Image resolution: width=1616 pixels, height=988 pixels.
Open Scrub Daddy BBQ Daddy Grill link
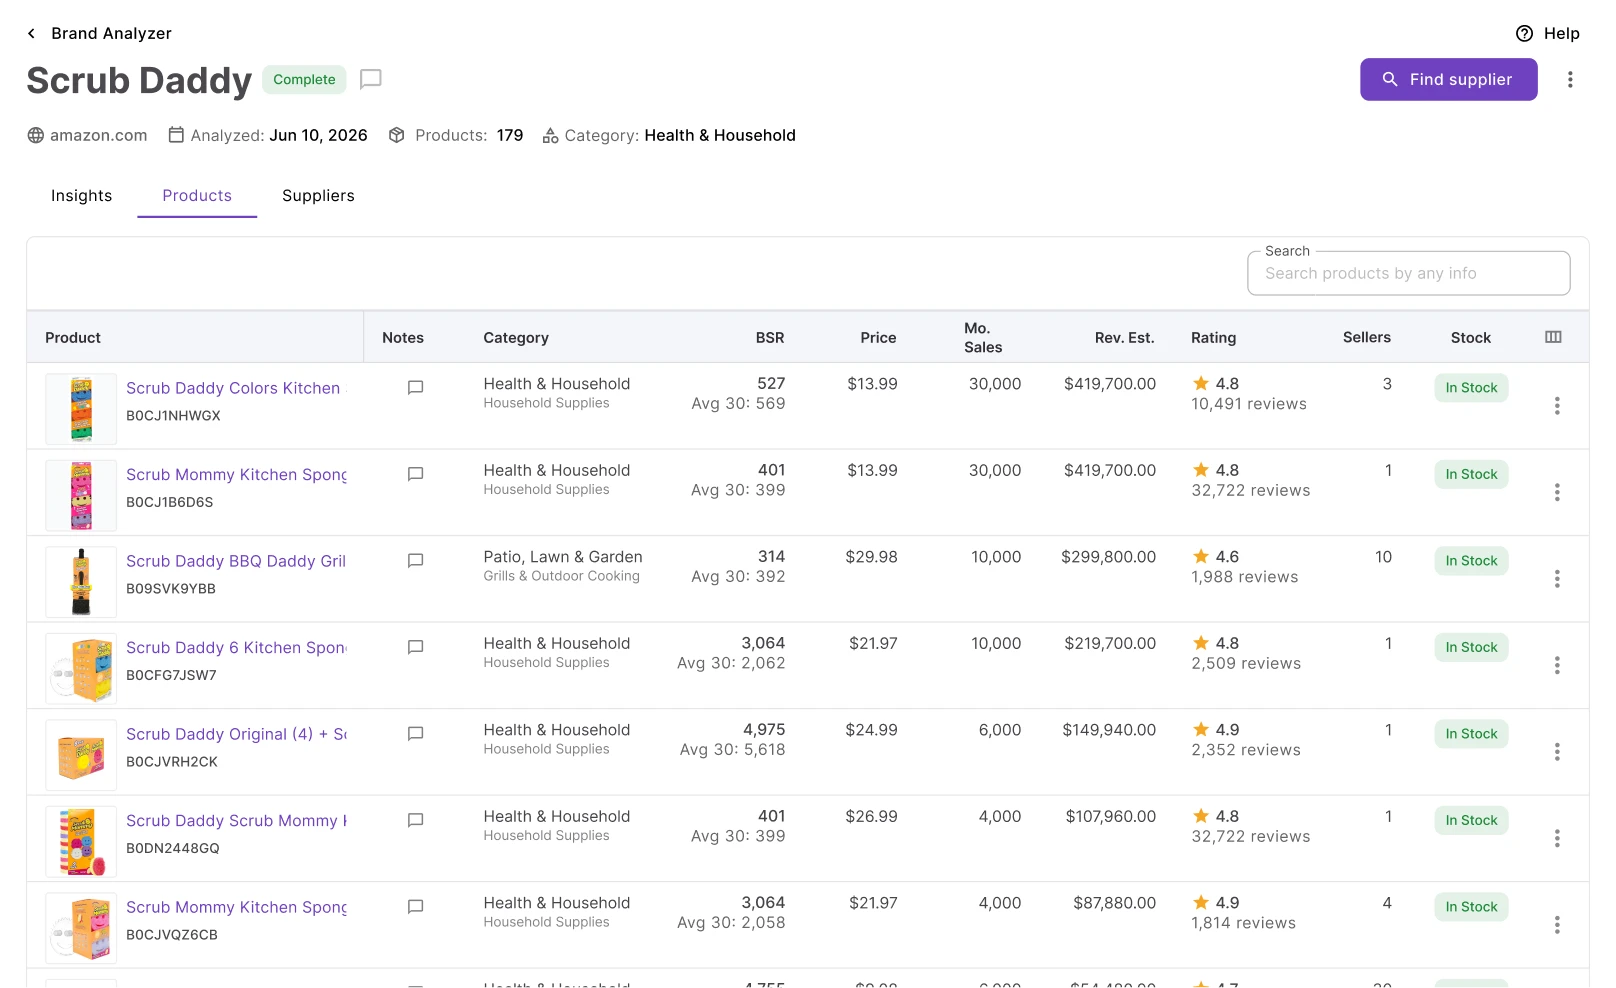236,561
